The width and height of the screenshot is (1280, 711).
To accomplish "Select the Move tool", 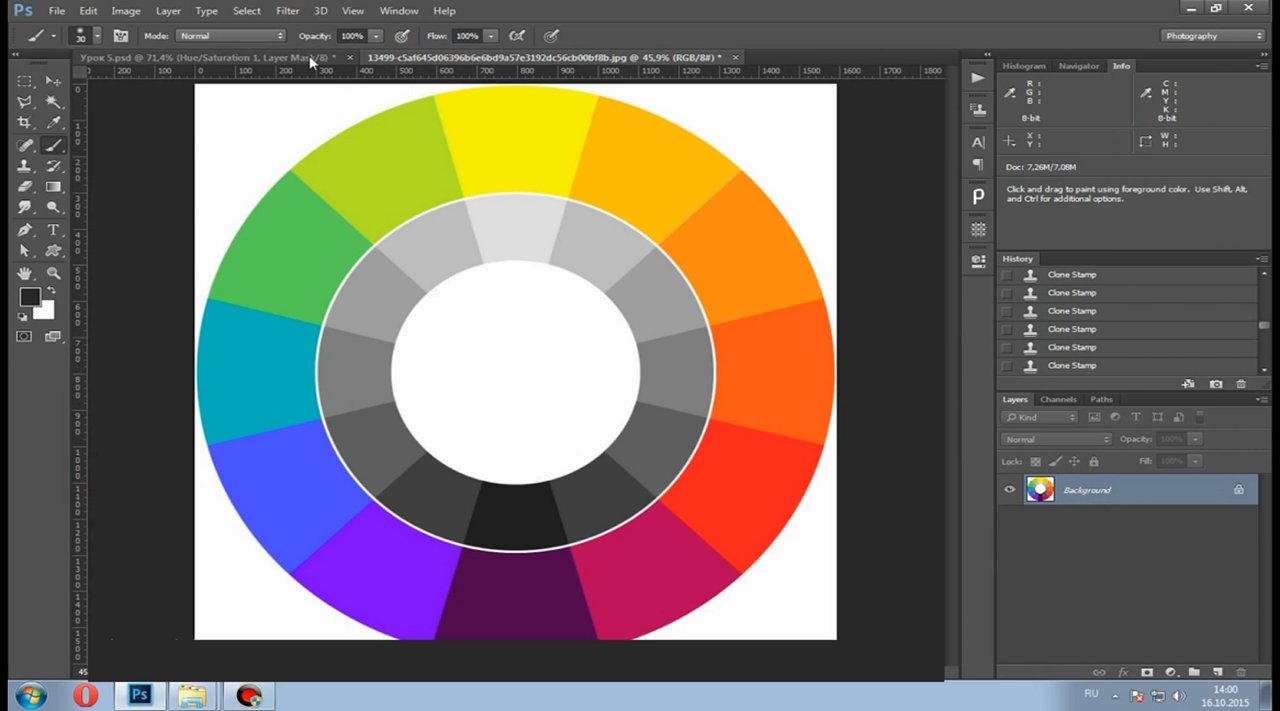I will coord(53,81).
